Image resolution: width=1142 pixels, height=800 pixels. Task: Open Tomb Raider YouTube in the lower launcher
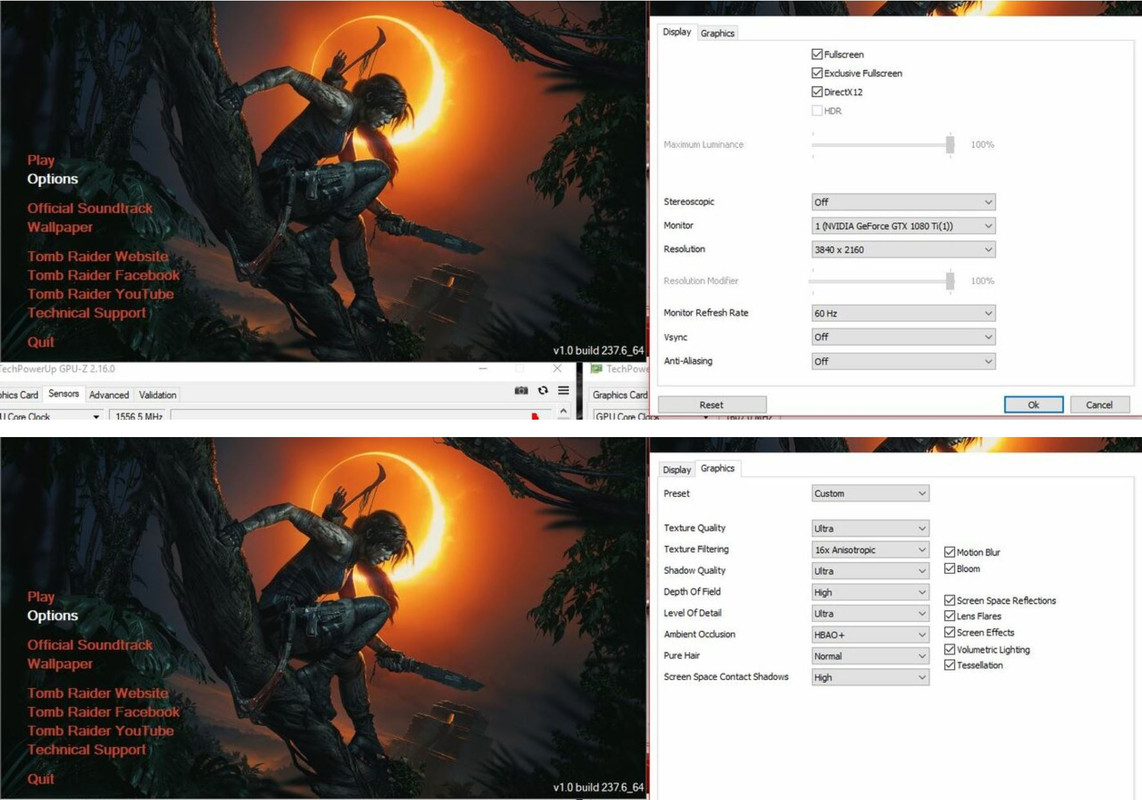[101, 731]
